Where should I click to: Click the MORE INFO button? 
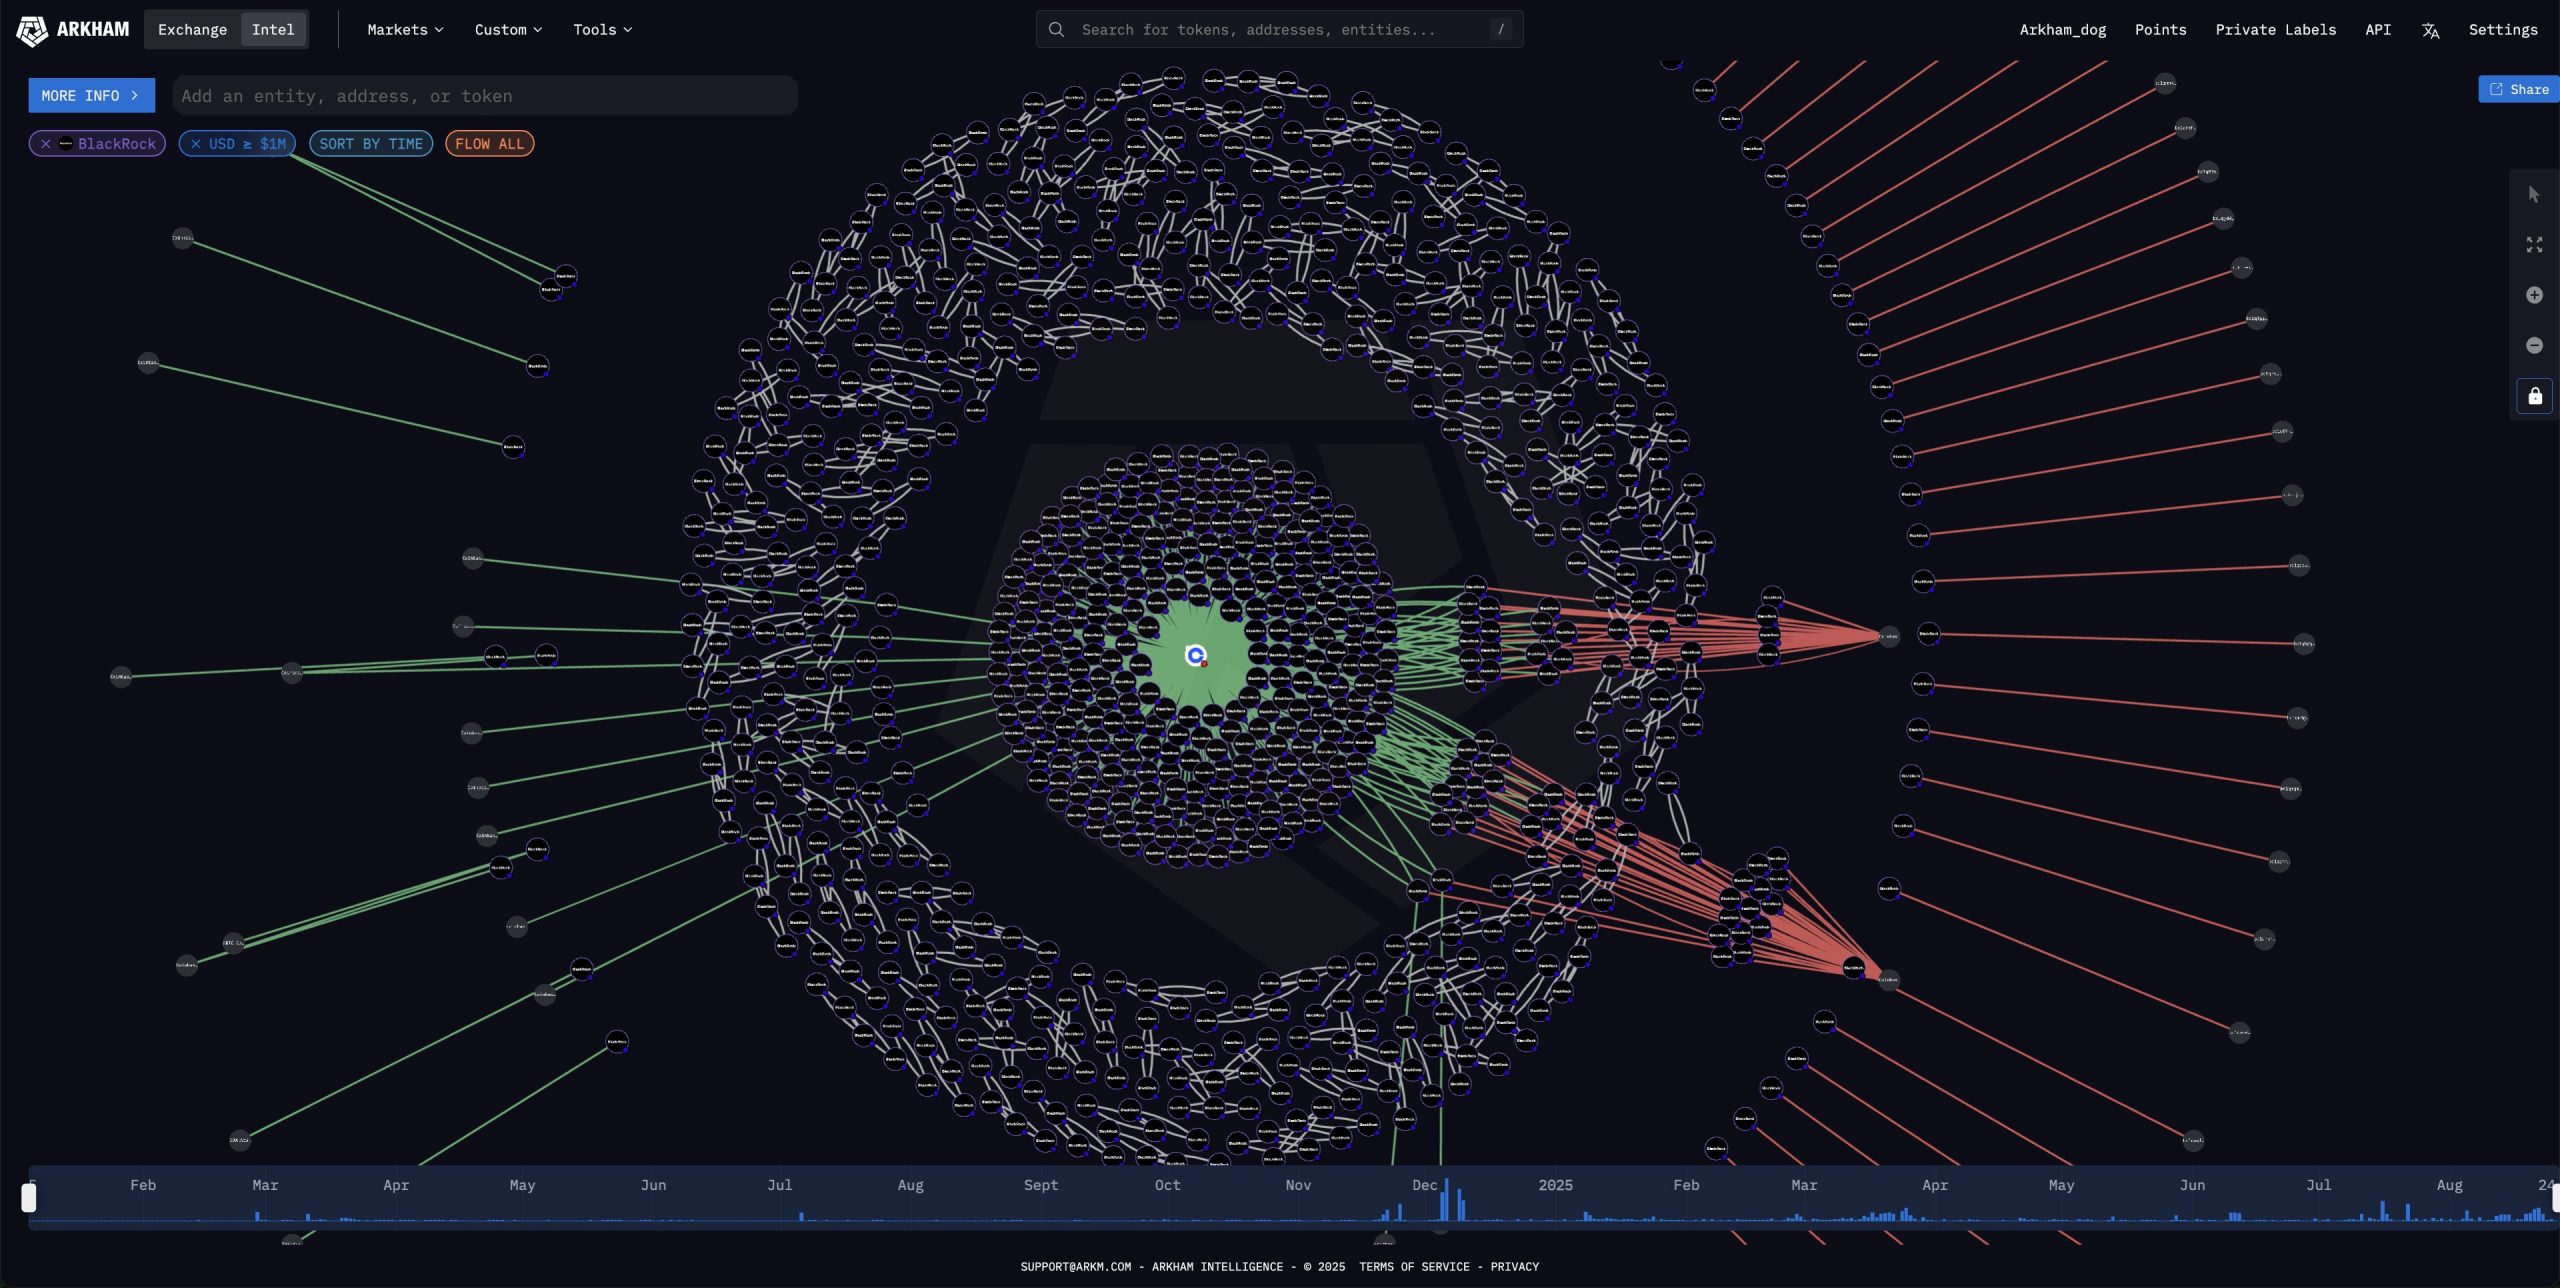click(x=91, y=95)
